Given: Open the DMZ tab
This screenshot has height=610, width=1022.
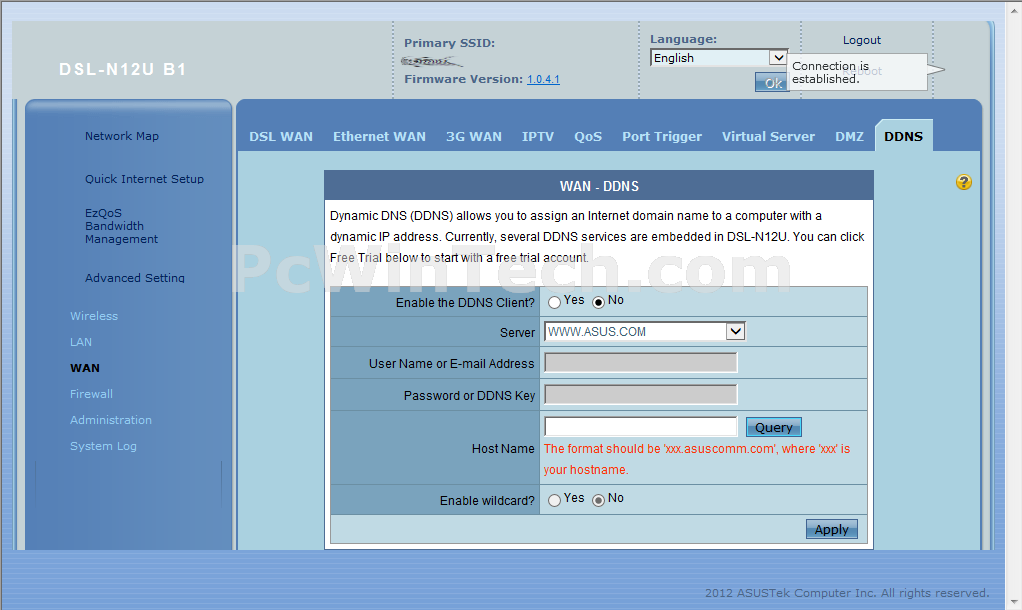Looking at the screenshot, I should pos(849,137).
